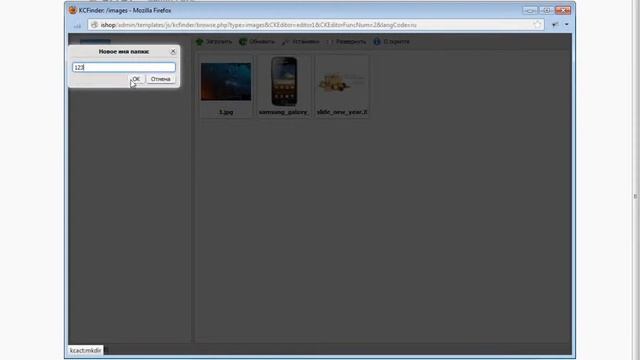Close the Новое имя папки dialog

(x=173, y=52)
